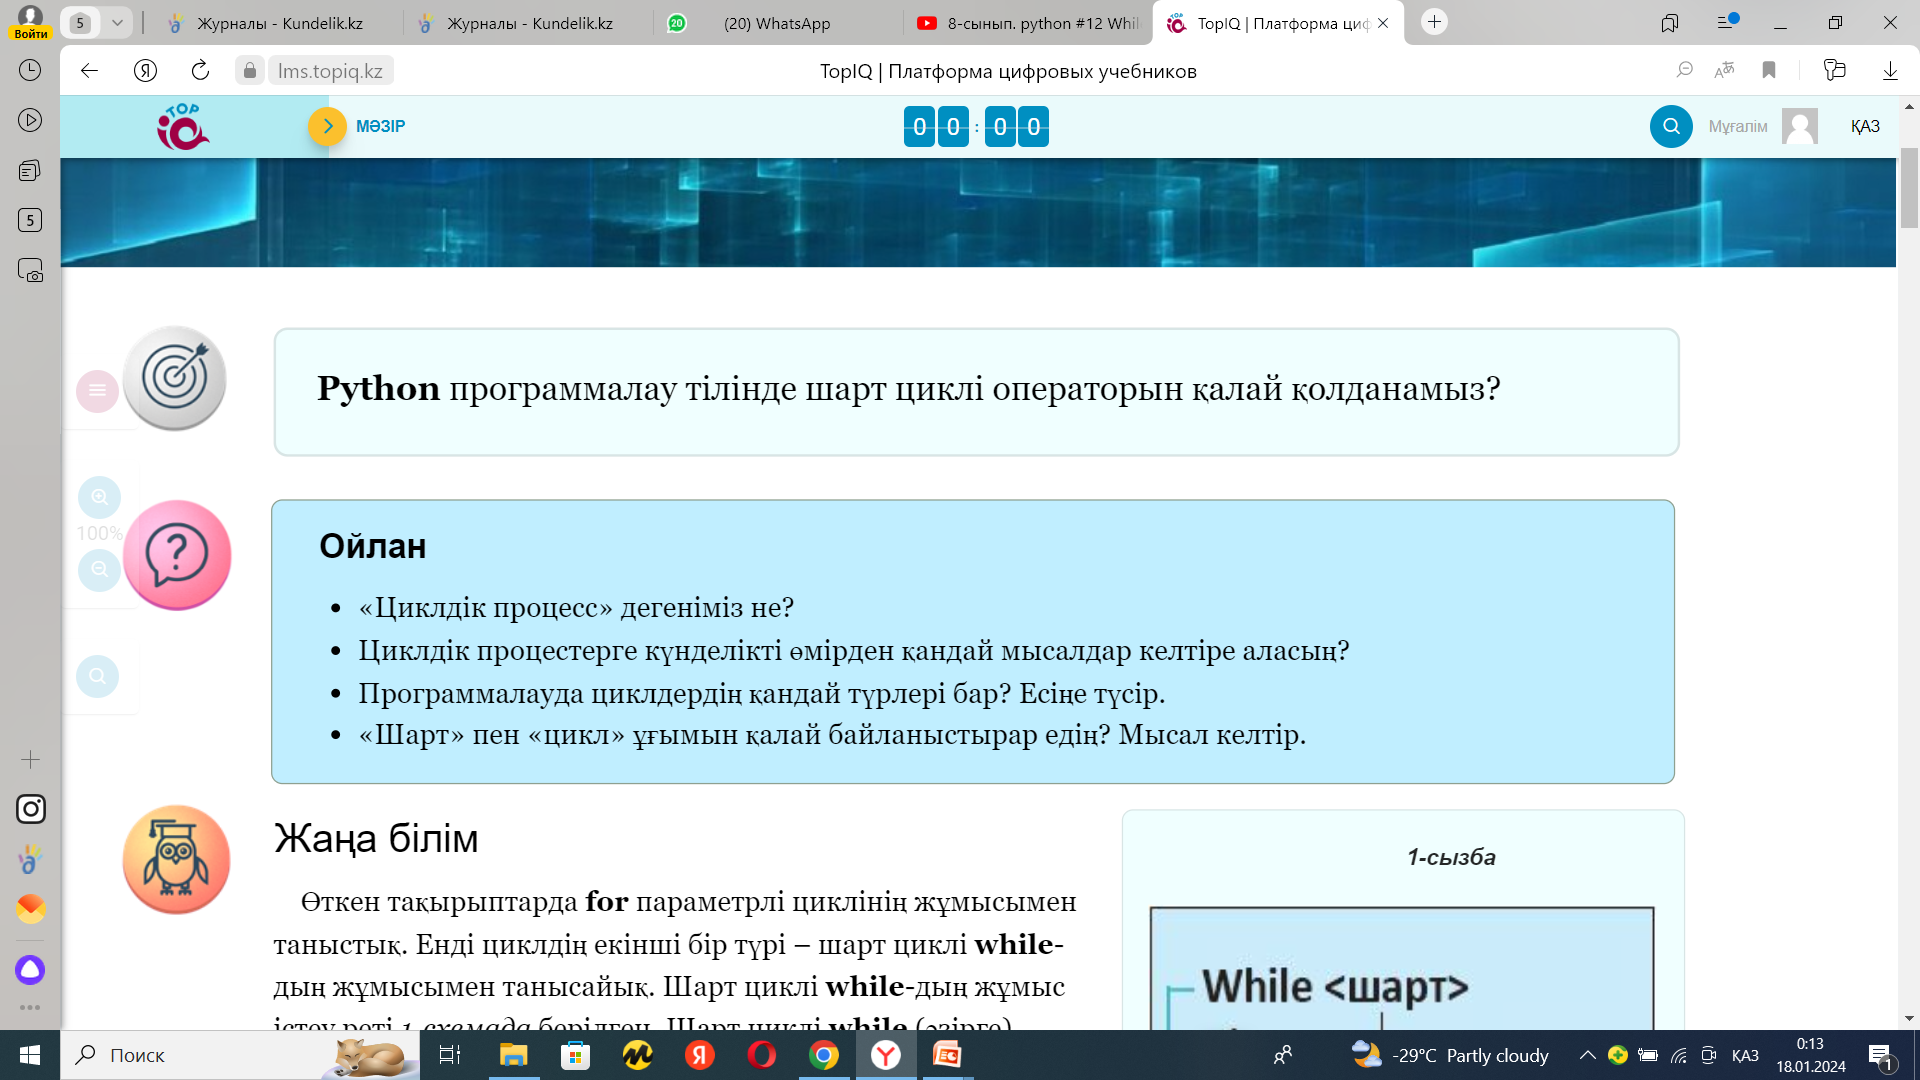The width and height of the screenshot is (1920, 1080).
Task: Click the page vertical scrollbar thumb
Action: pyautogui.click(x=1909, y=188)
